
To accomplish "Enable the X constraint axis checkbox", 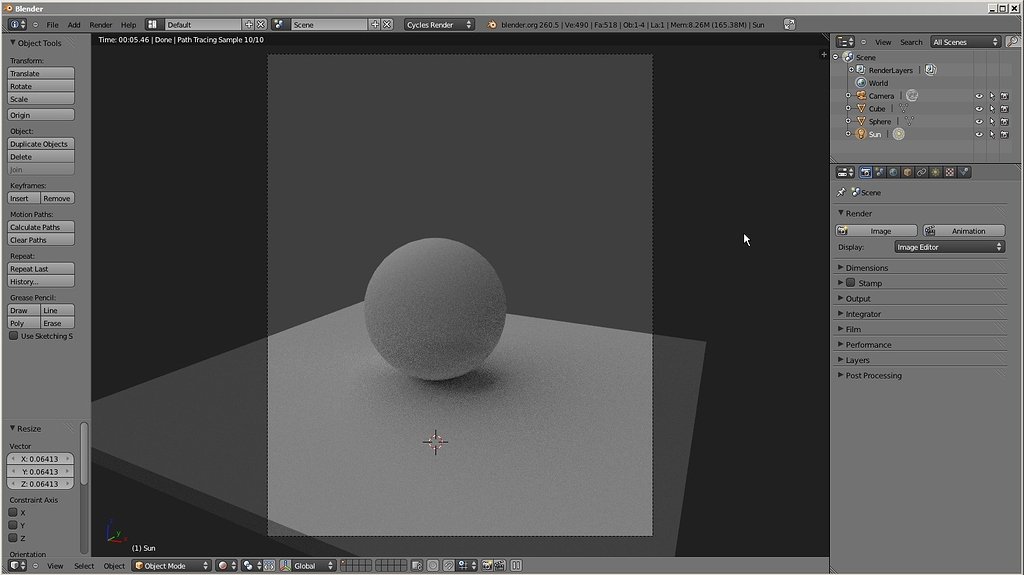I will (12, 512).
